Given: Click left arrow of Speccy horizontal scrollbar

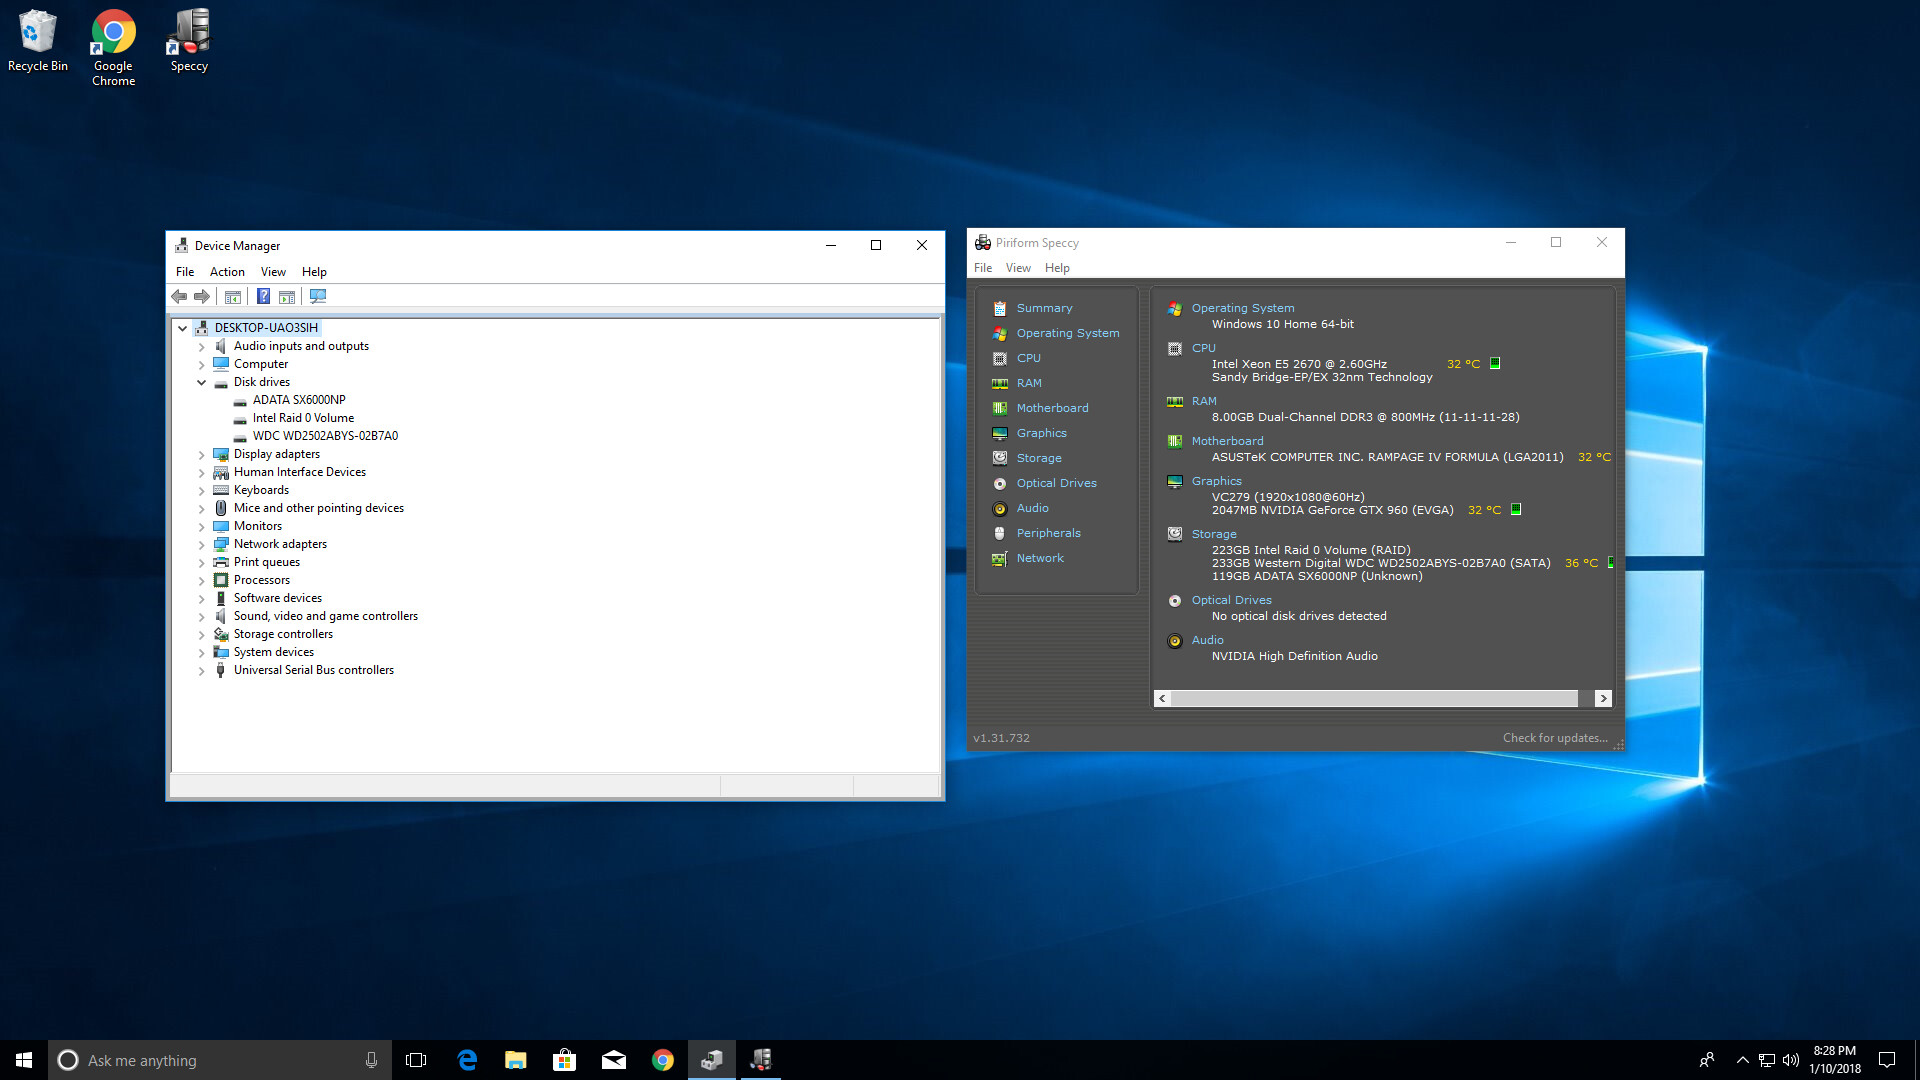Looking at the screenshot, I should coord(1162,698).
